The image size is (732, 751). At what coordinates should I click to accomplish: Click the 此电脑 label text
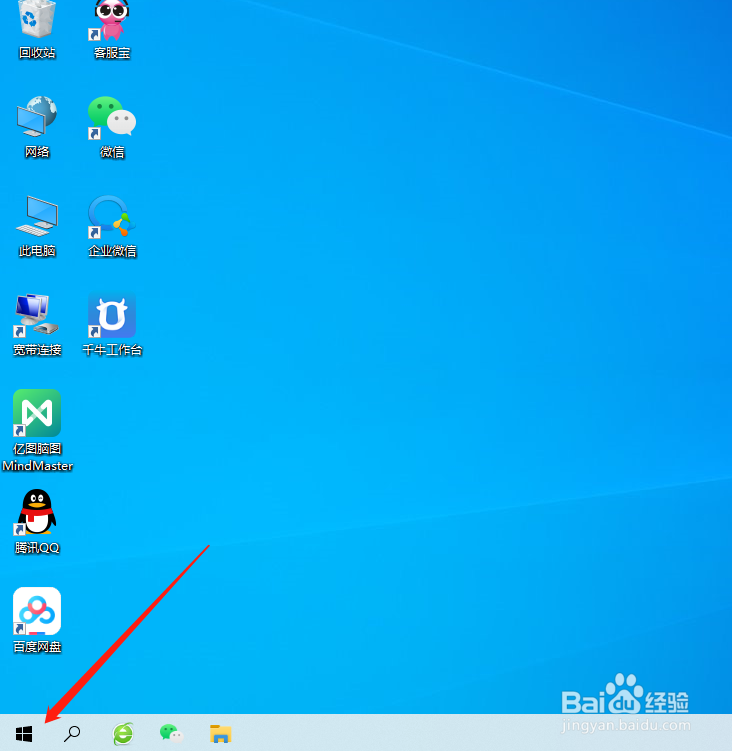pos(37,251)
